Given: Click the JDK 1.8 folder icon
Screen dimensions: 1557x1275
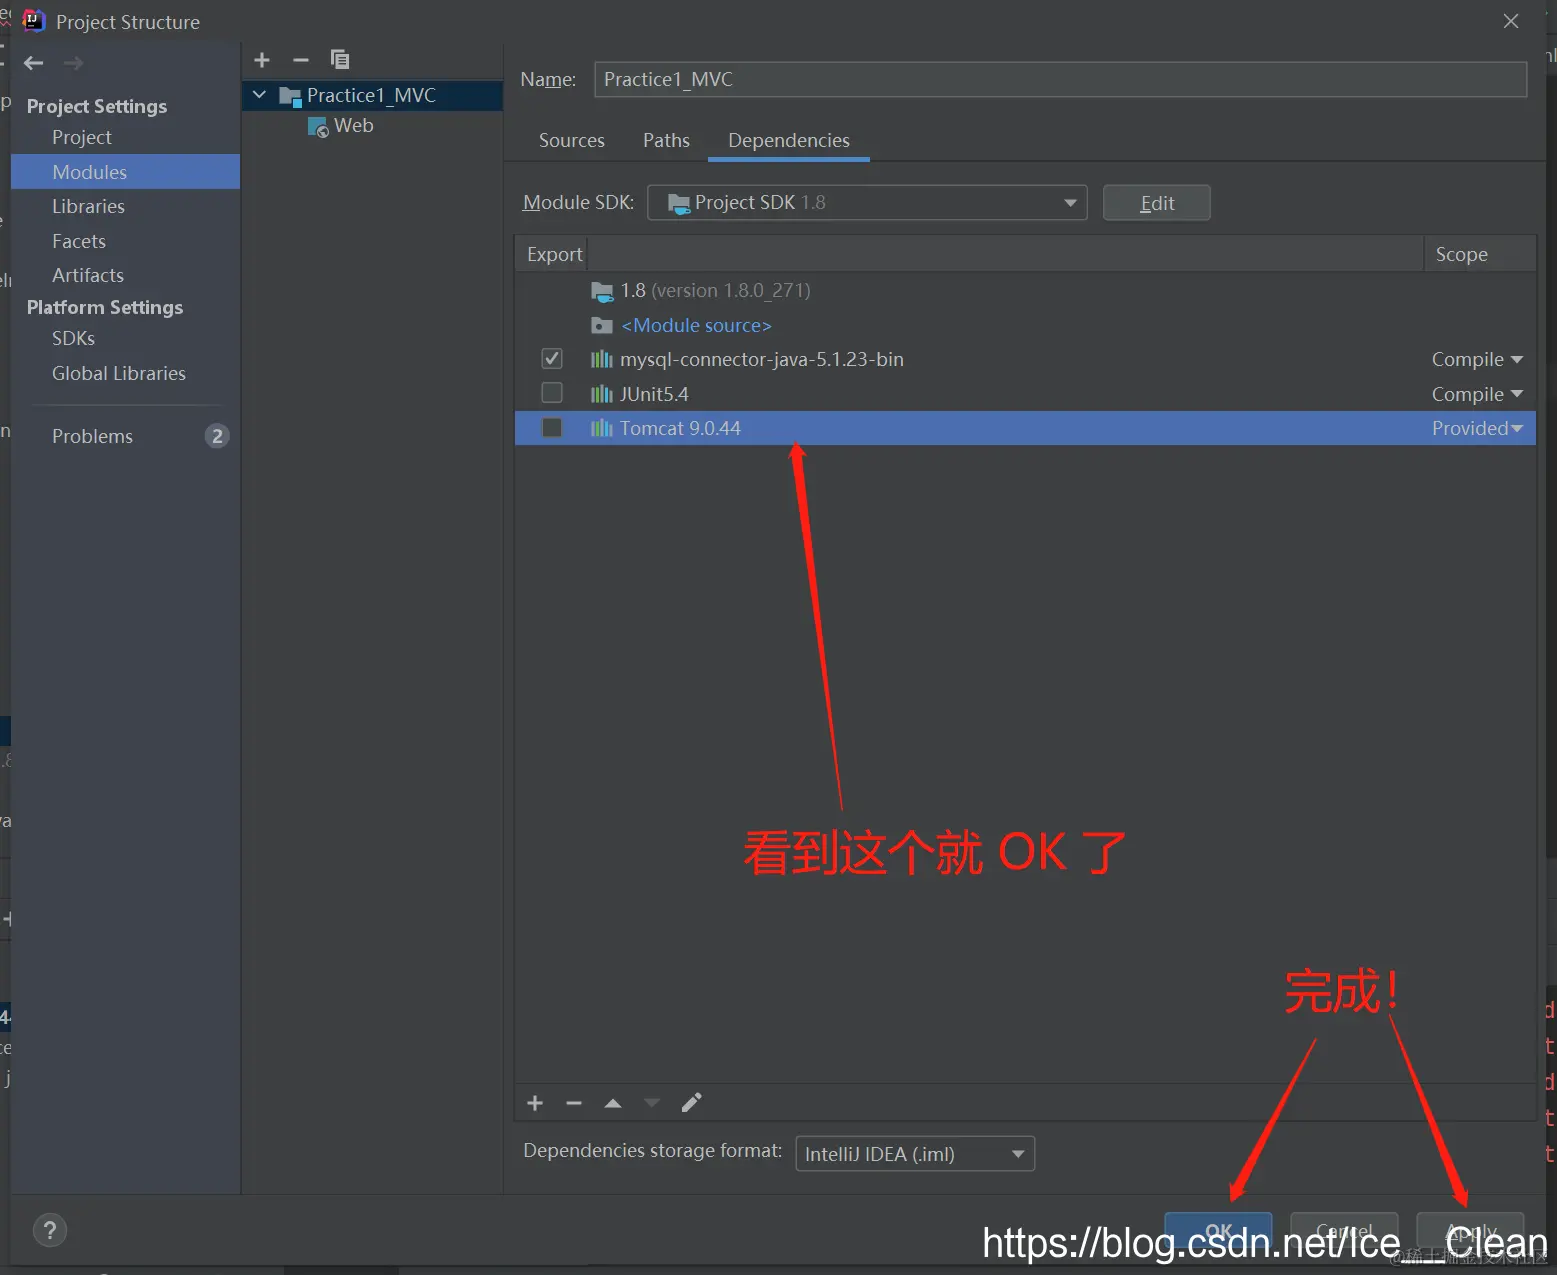Looking at the screenshot, I should pos(601,291).
